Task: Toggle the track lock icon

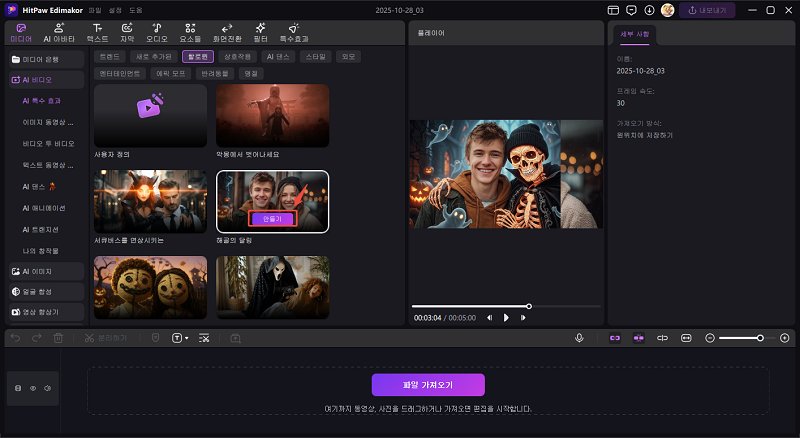Action: pyautogui.click(x=17, y=387)
